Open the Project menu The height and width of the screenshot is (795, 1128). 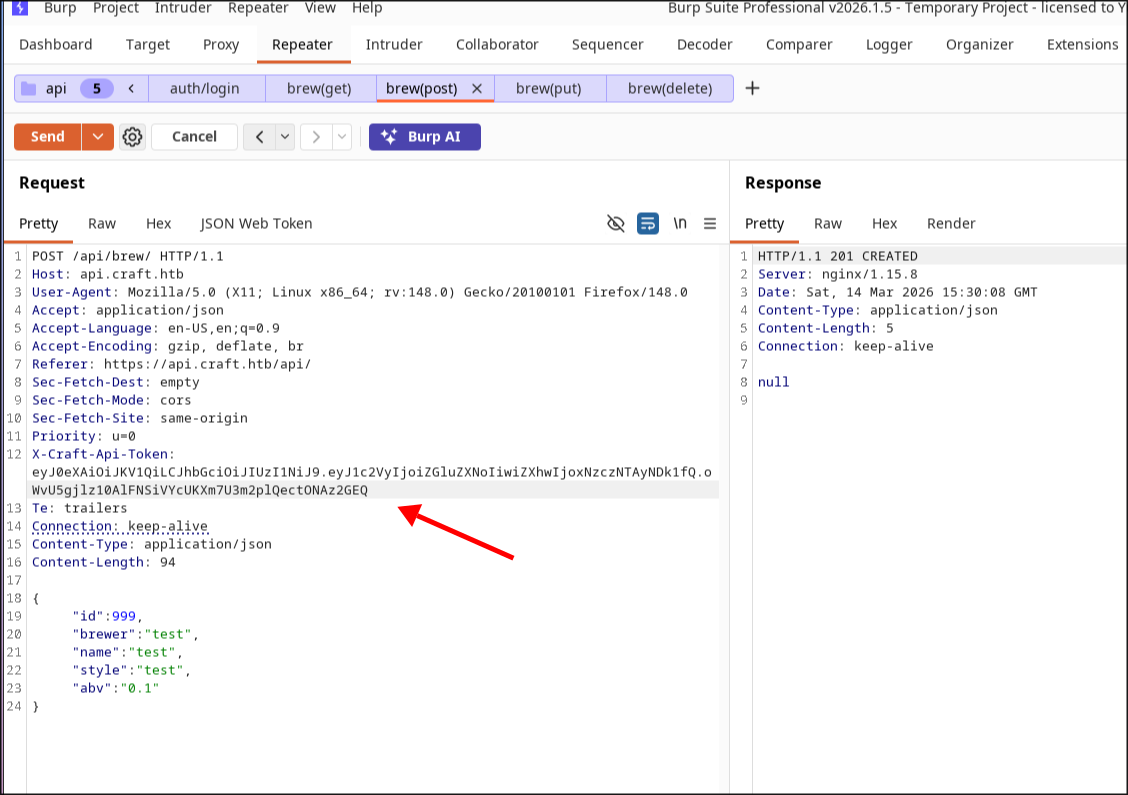click(x=116, y=8)
